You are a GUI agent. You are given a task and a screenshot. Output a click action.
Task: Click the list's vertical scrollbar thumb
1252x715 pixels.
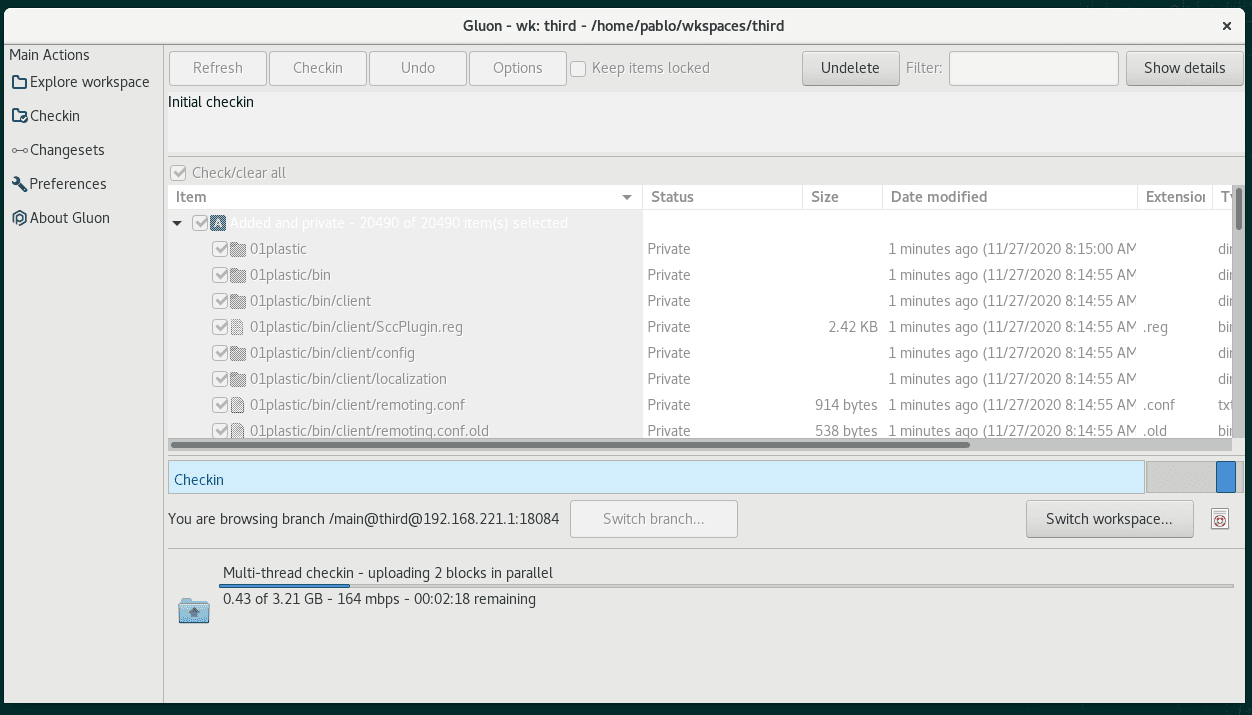[1239, 208]
